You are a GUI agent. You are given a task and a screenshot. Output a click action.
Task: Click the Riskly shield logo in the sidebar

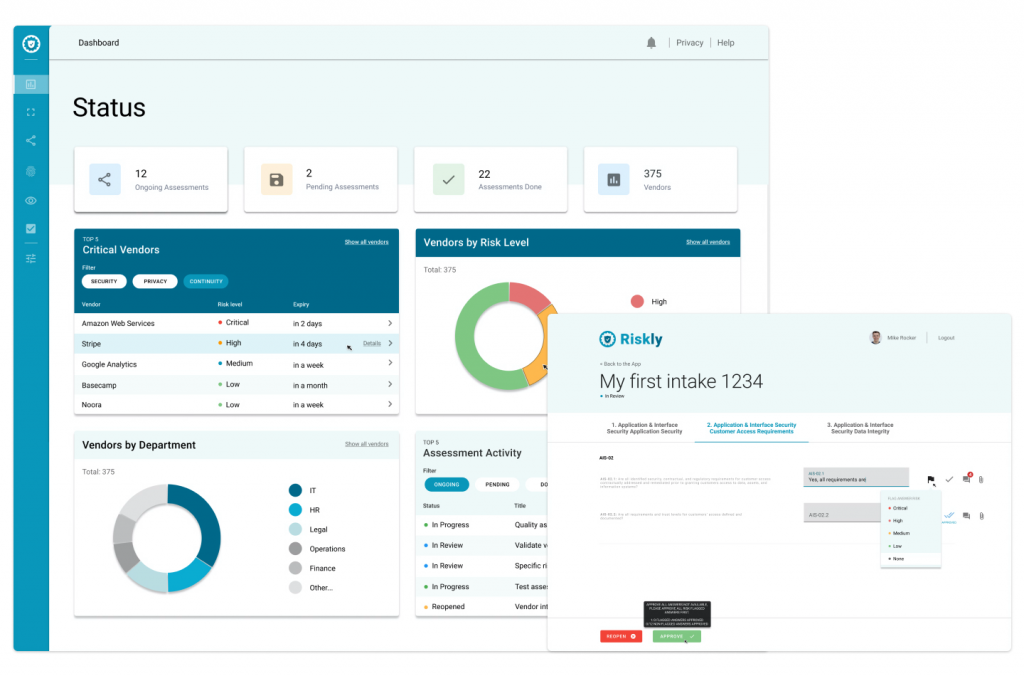click(x=31, y=44)
